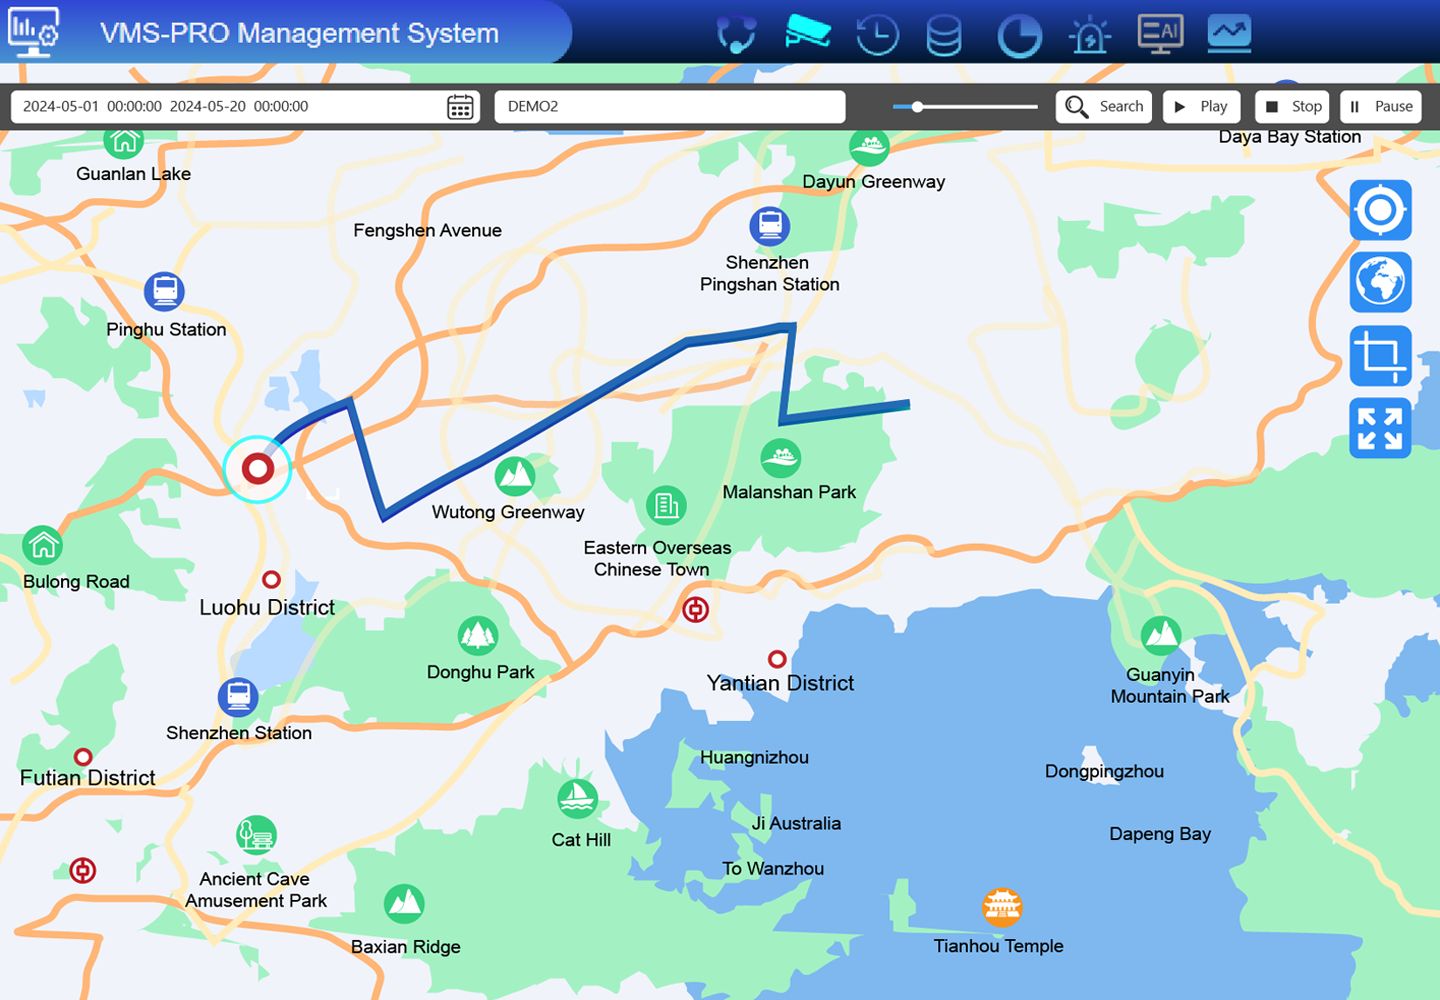Select the crop region tool on map sidebar
Viewport: 1440px width, 1000px height.
[x=1380, y=355]
